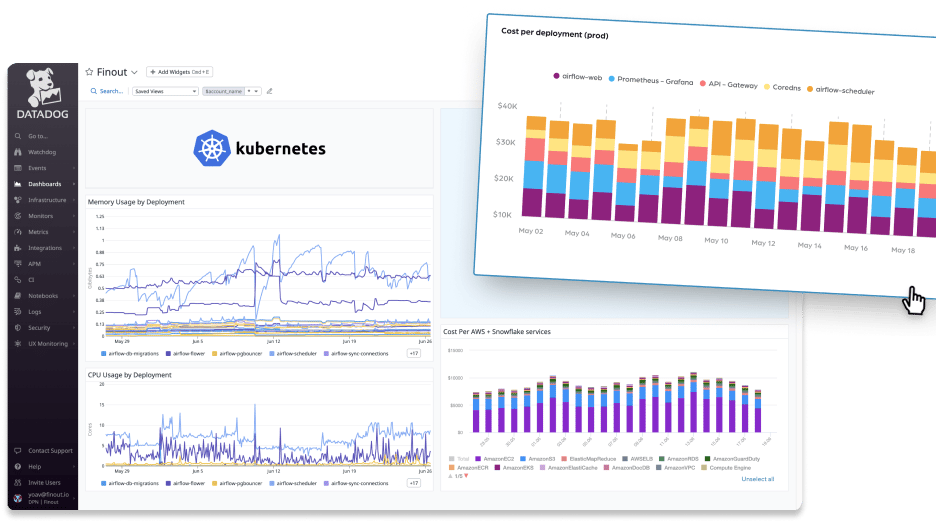Toggle AmazonS3 in AWS services legend
The width and height of the screenshot is (936, 524).
(x=538, y=459)
